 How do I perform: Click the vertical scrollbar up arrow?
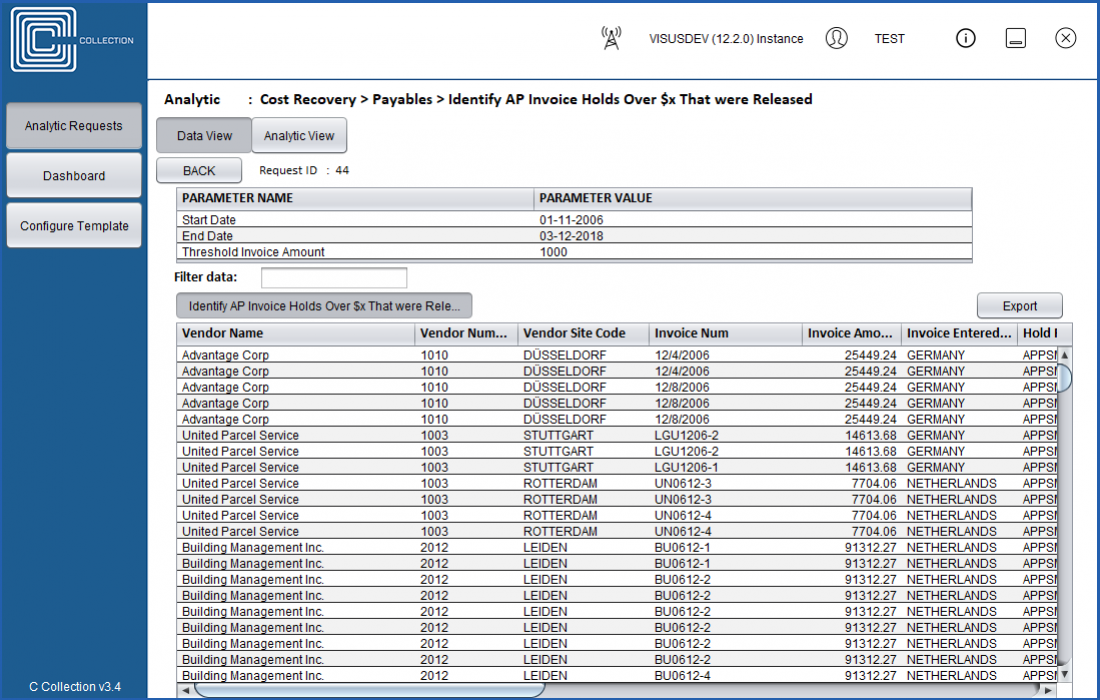click(1064, 355)
